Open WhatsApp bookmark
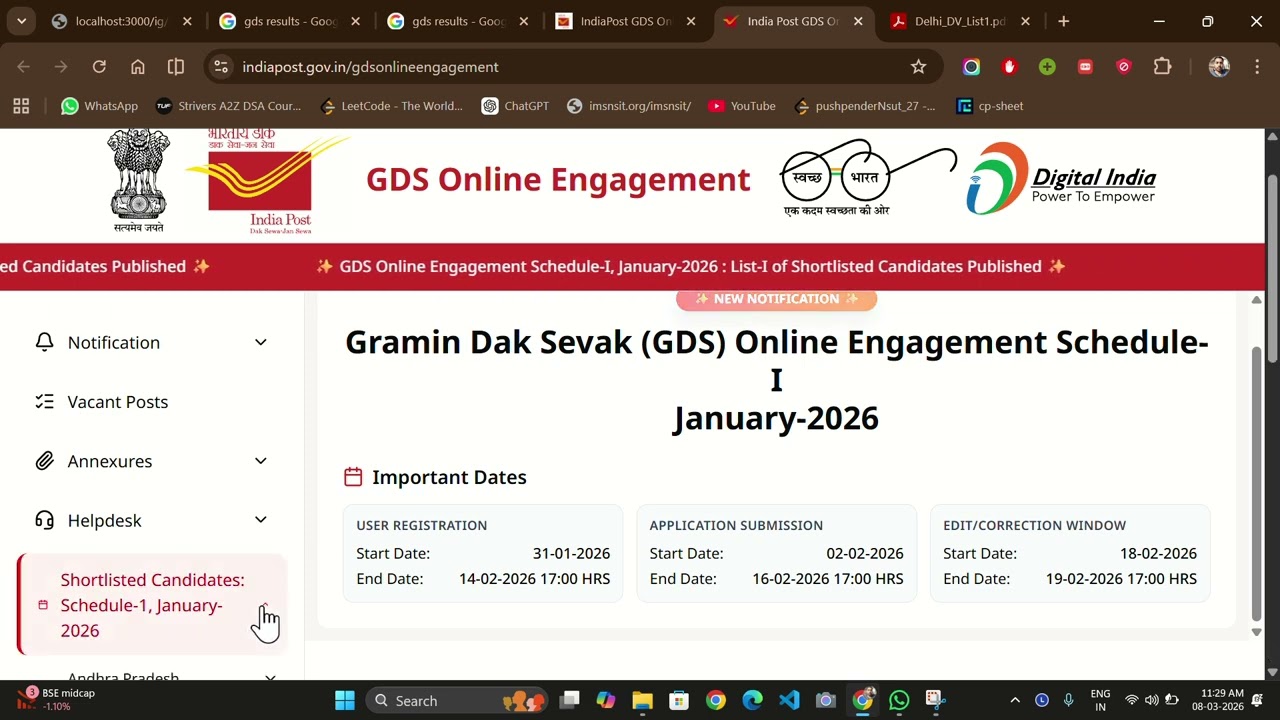 coord(99,106)
